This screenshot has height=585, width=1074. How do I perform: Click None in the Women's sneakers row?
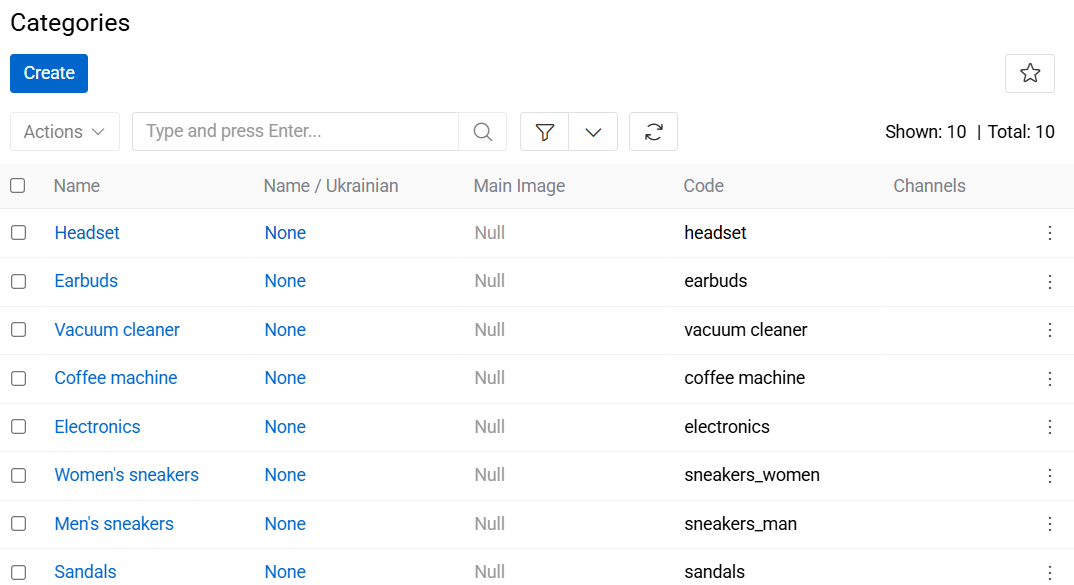285,475
